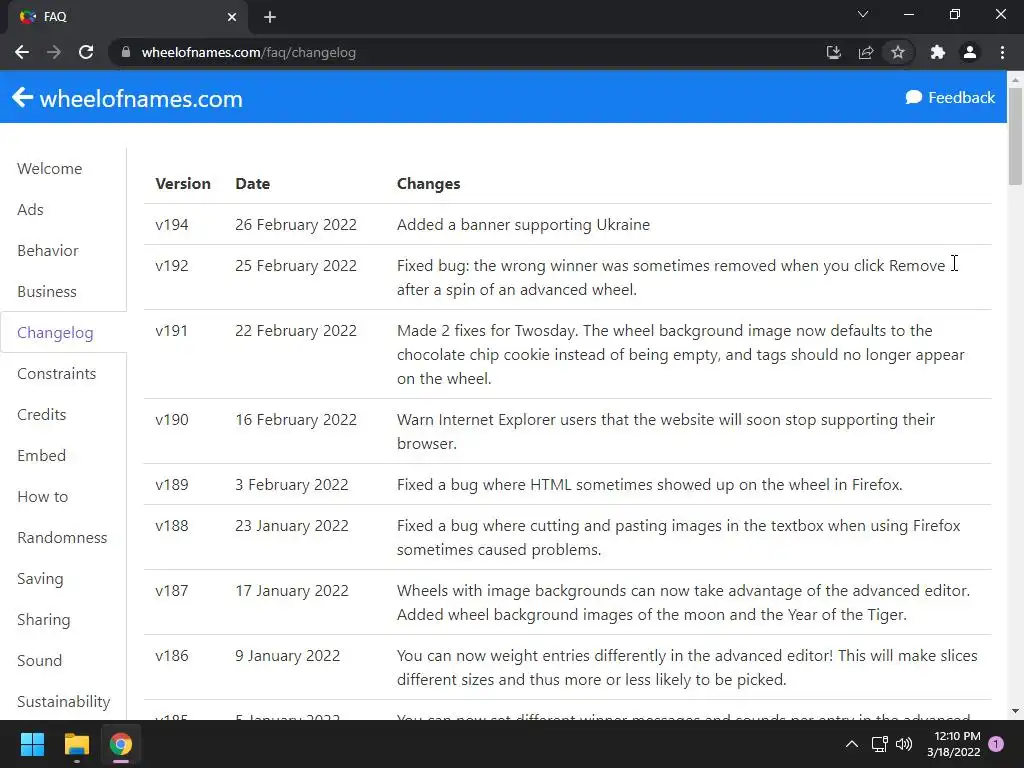The height and width of the screenshot is (768, 1024).
Task: Go back using the browser back arrow
Action: (x=22, y=52)
